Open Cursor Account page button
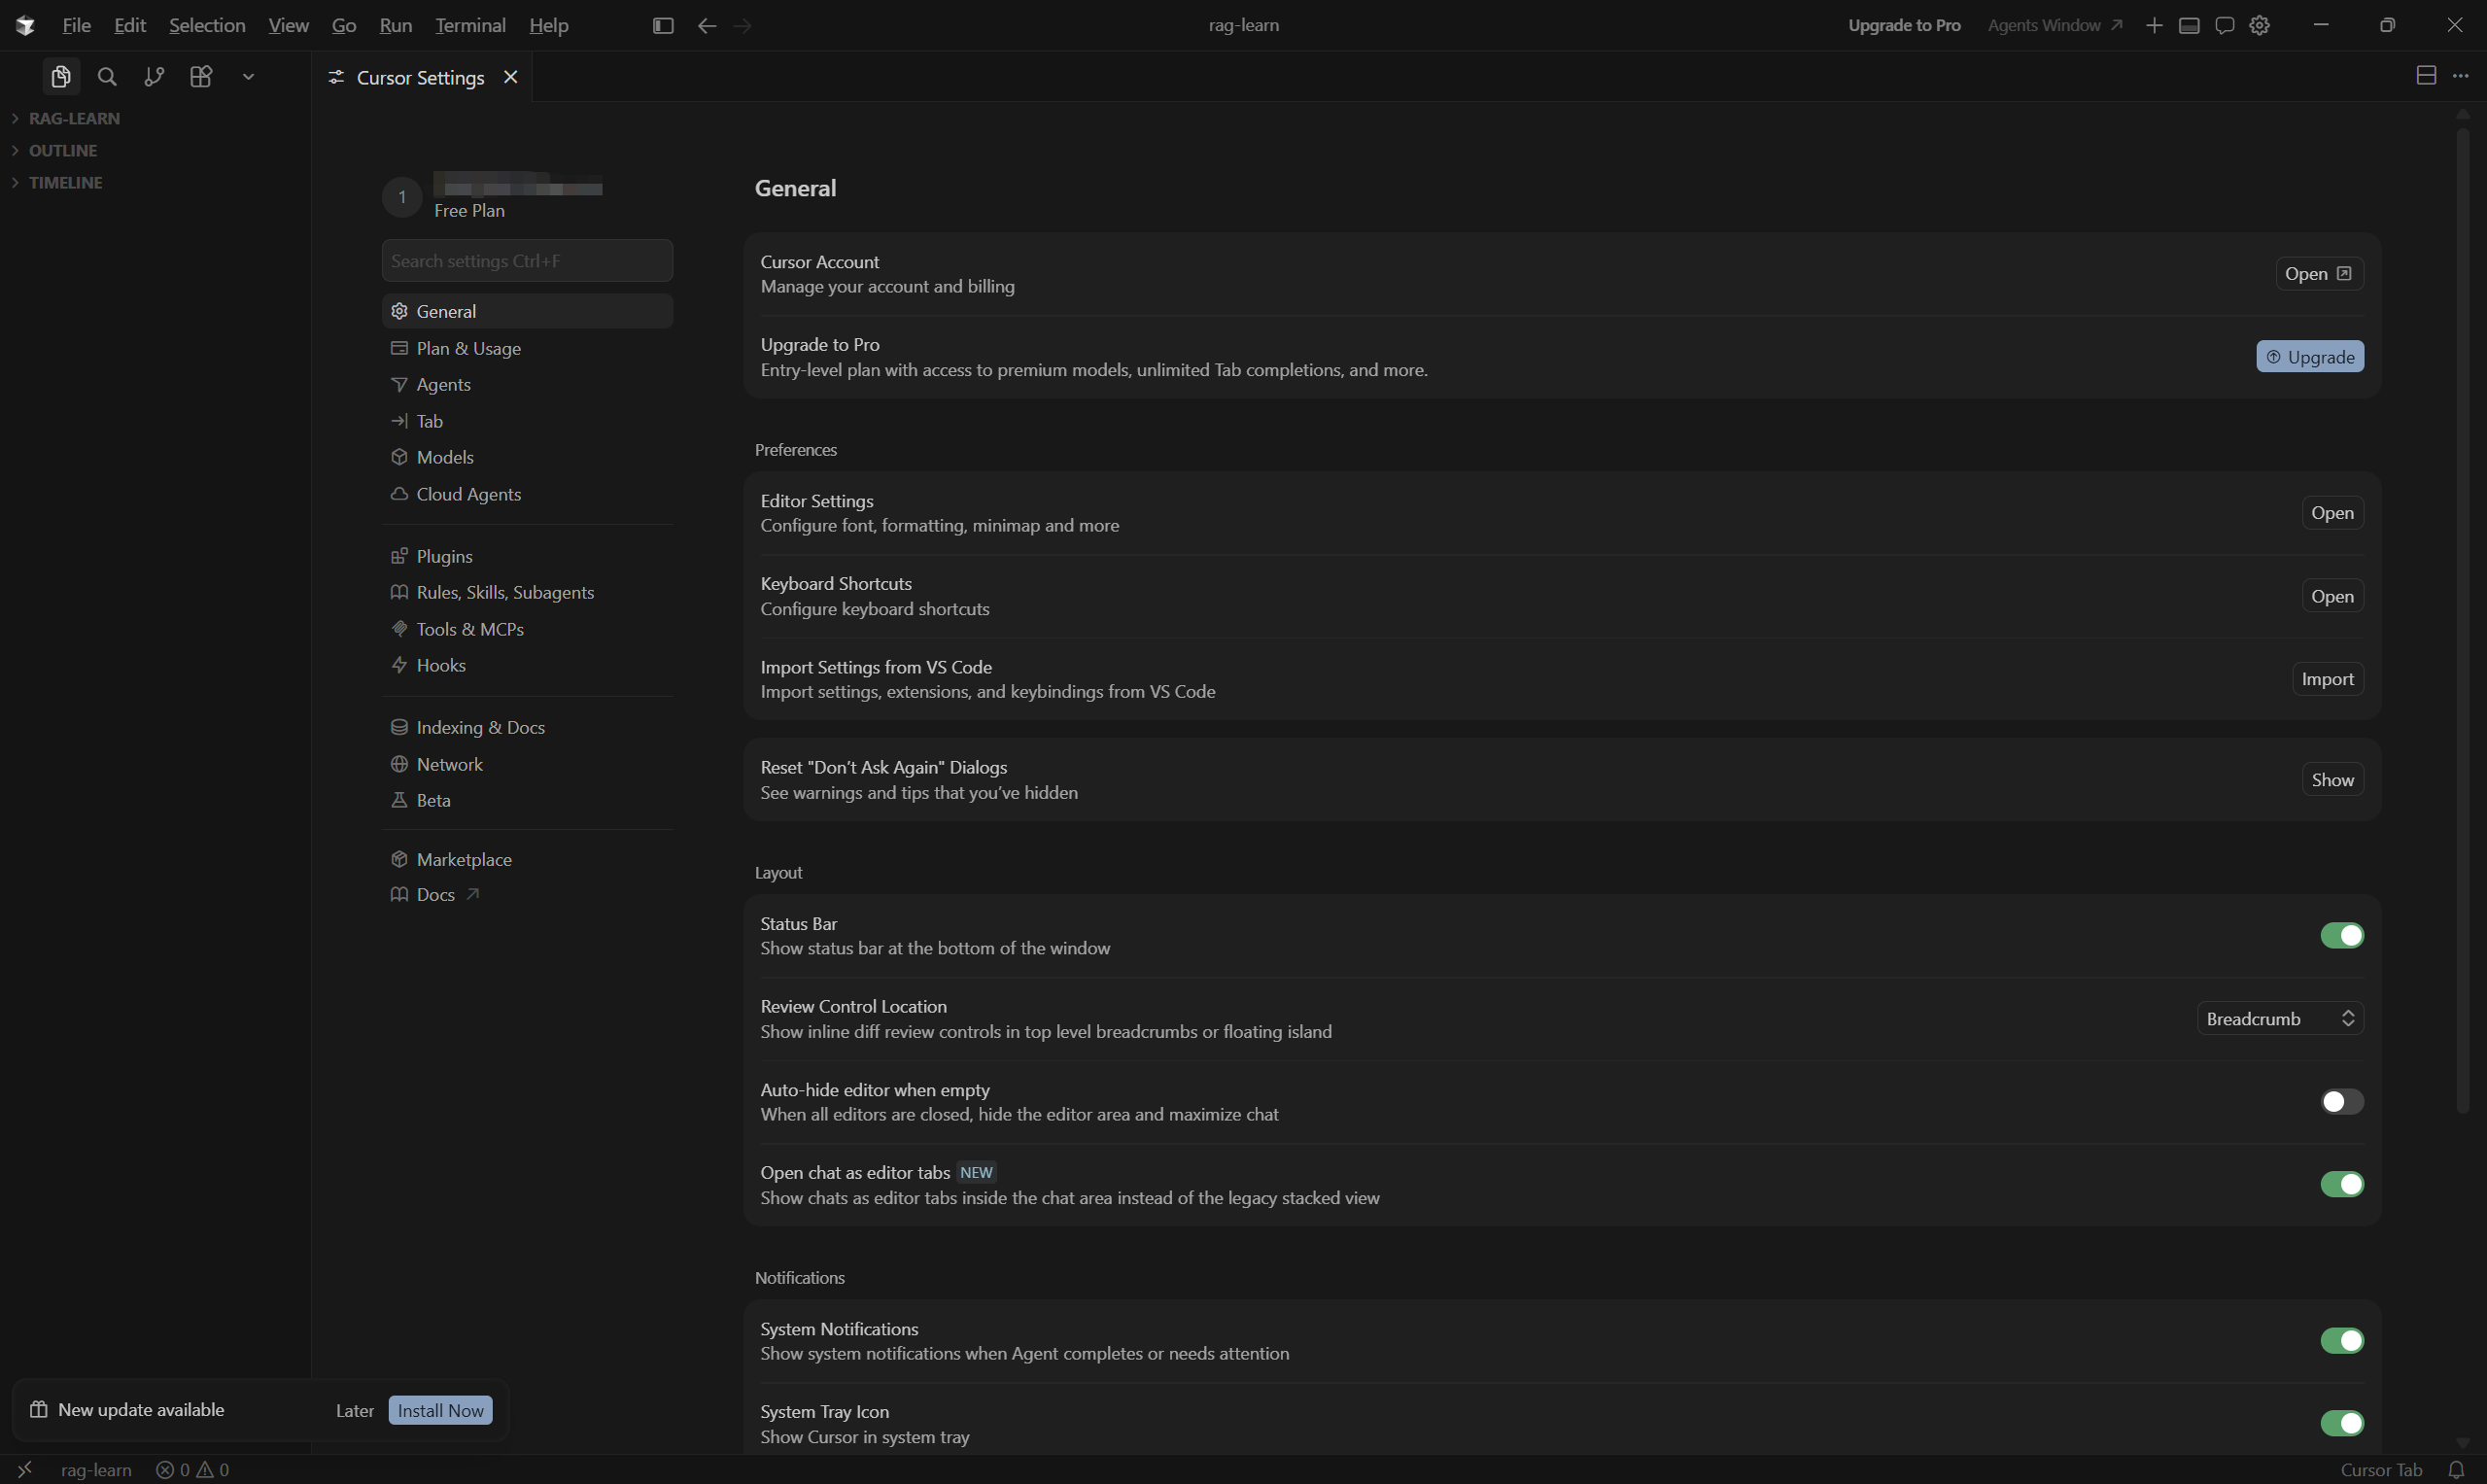The width and height of the screenshot is (2487, 1484). click(x=2319, y=274)
